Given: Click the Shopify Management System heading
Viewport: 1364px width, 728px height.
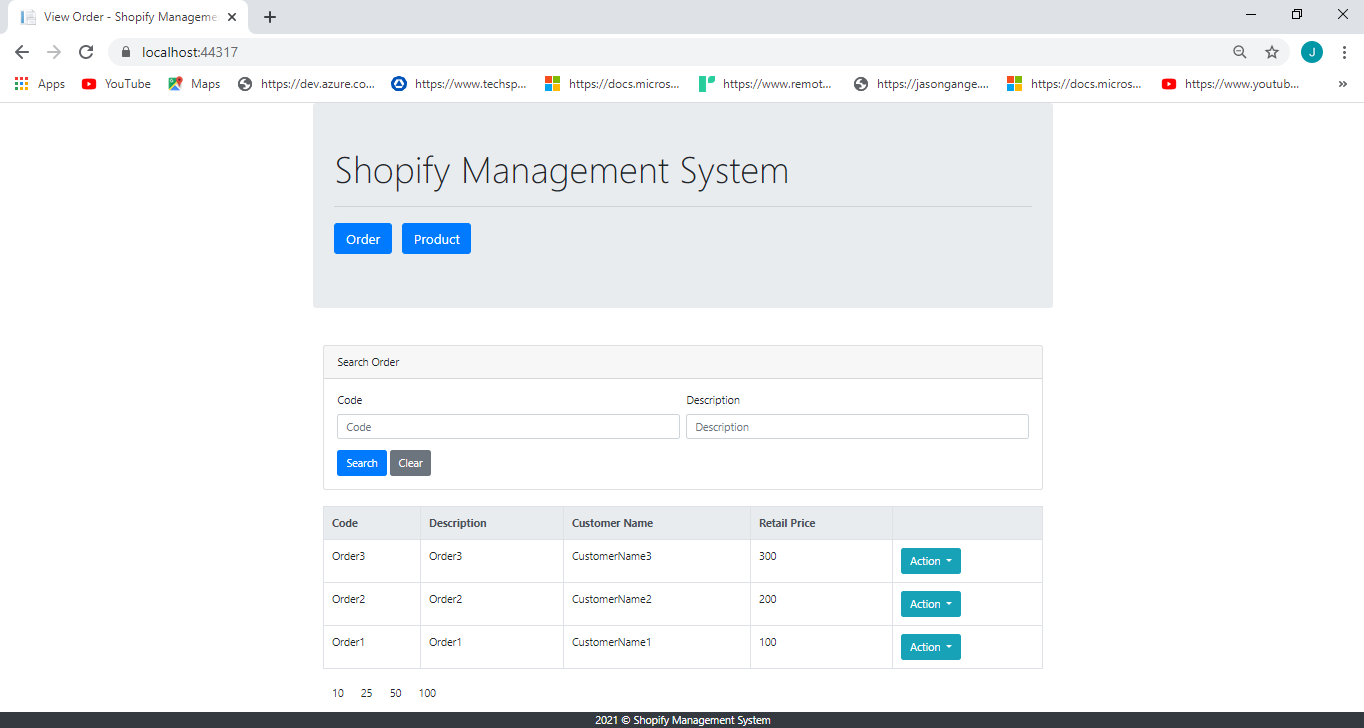Looking at the screenshot, I should [x=562, y=170].
